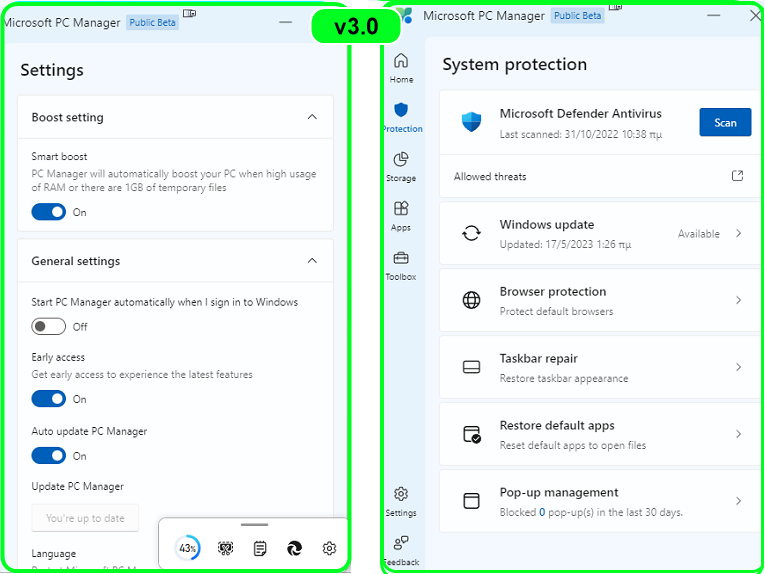765x574 pixels.
Task: Open the Toolbox in sidebar
Action: coord(401,265)
